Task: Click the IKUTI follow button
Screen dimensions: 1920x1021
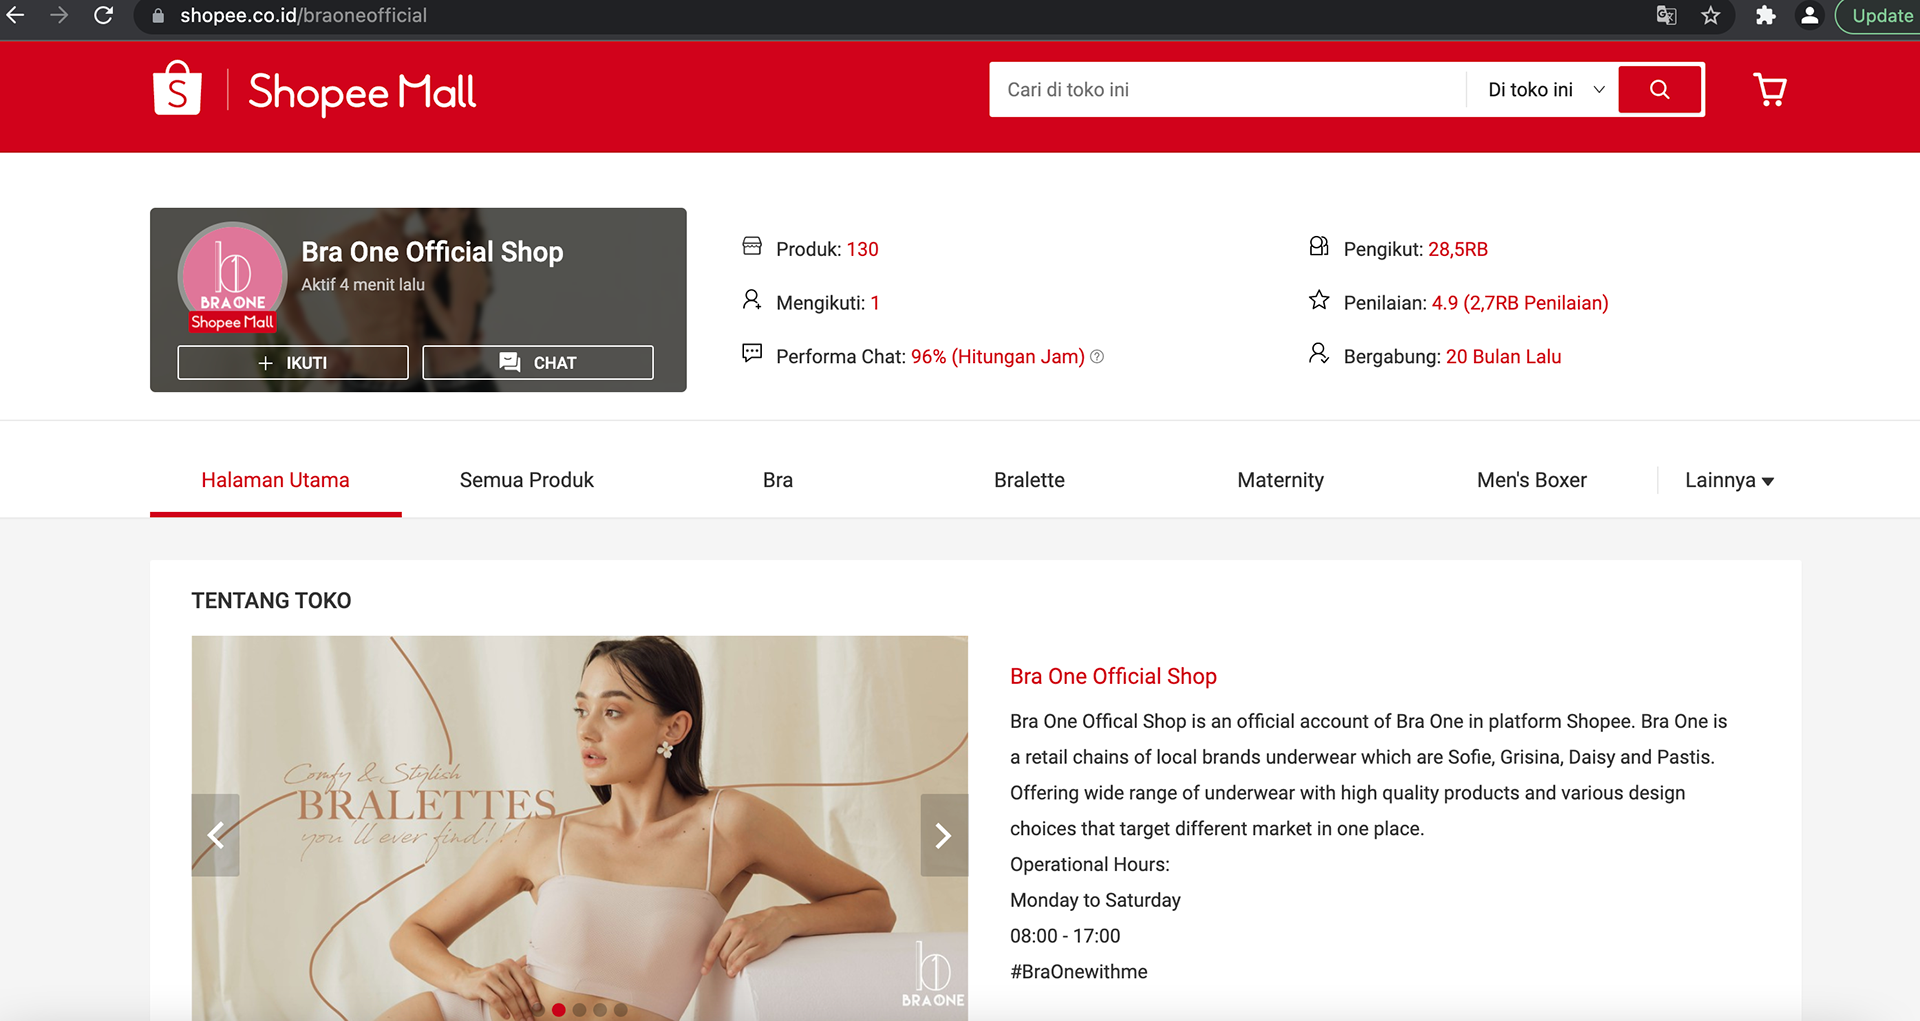Action: pyautogui.click(x=293, y=363)
